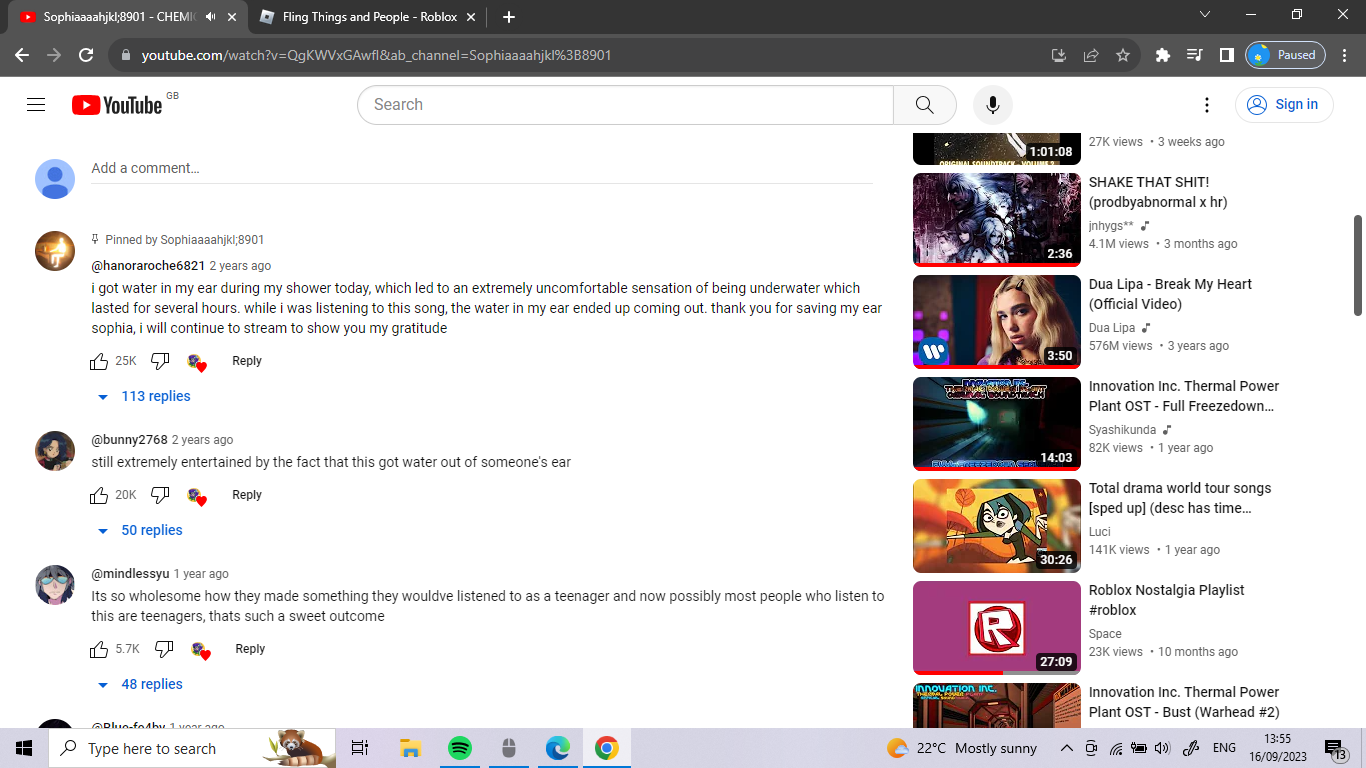Open @mindlessyu's profile avatar
The image size is (1366, 768).
pos(55,585)
